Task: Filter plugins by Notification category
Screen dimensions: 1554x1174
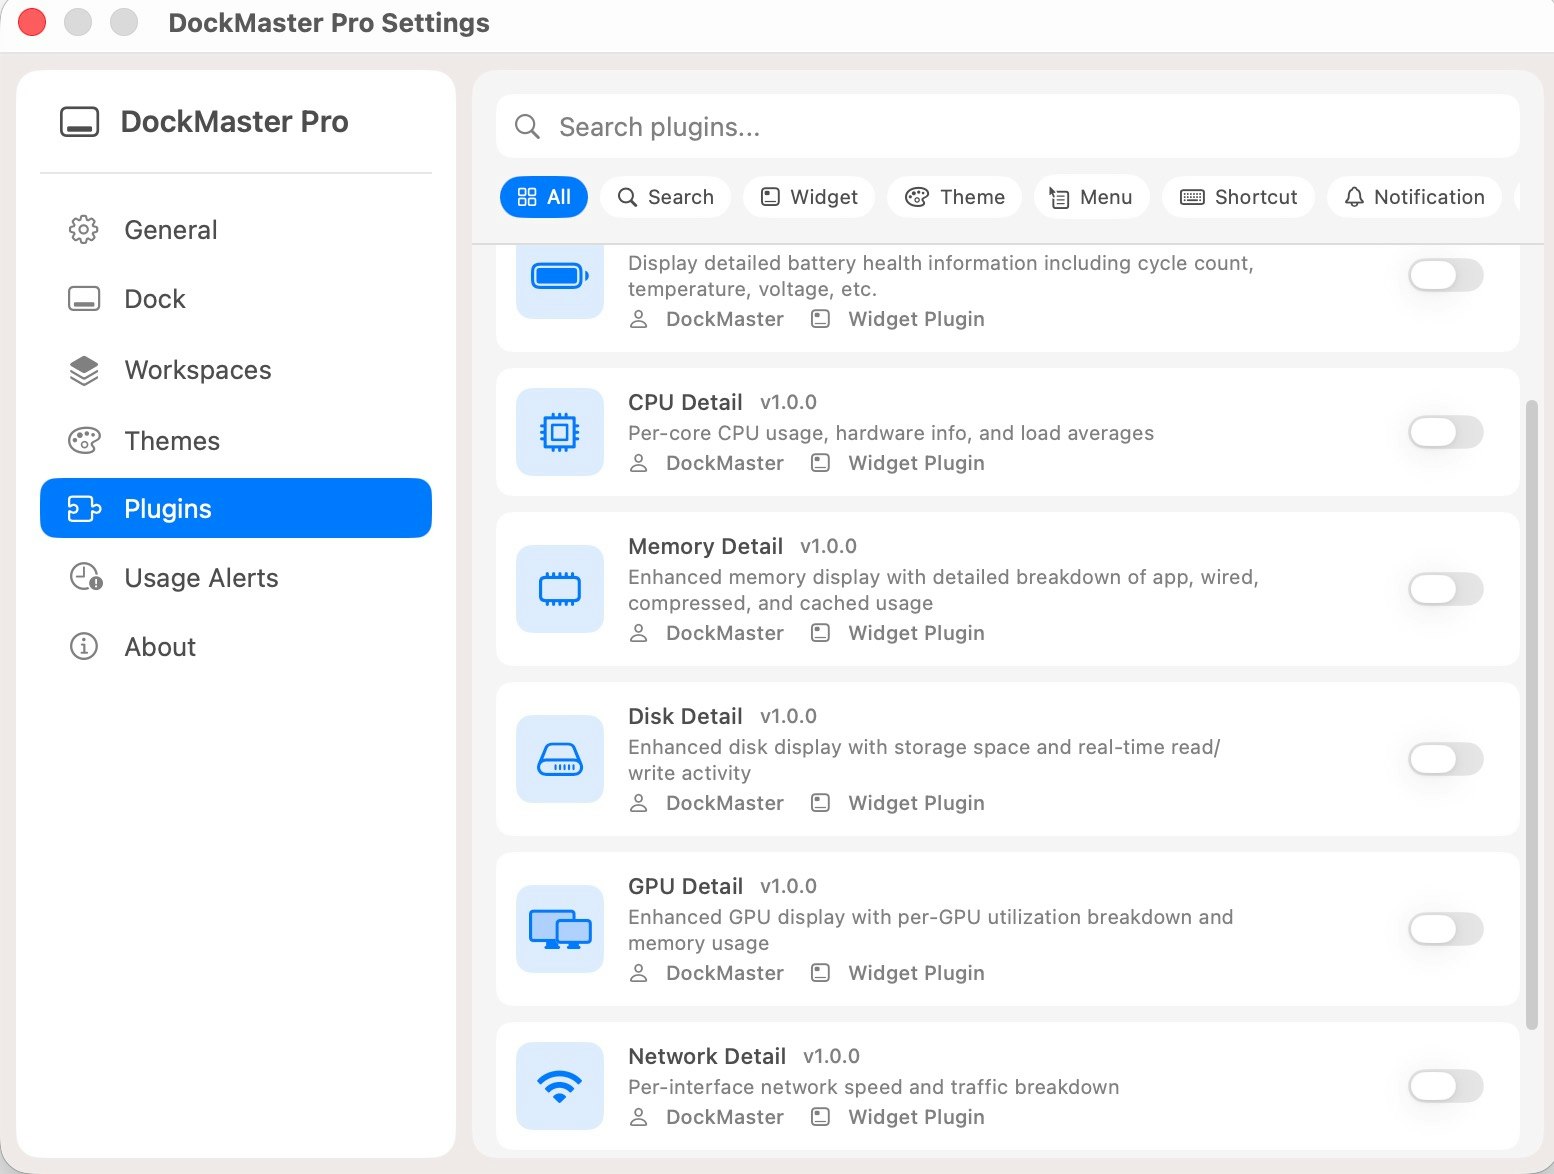Action: tap(1414, 197)
